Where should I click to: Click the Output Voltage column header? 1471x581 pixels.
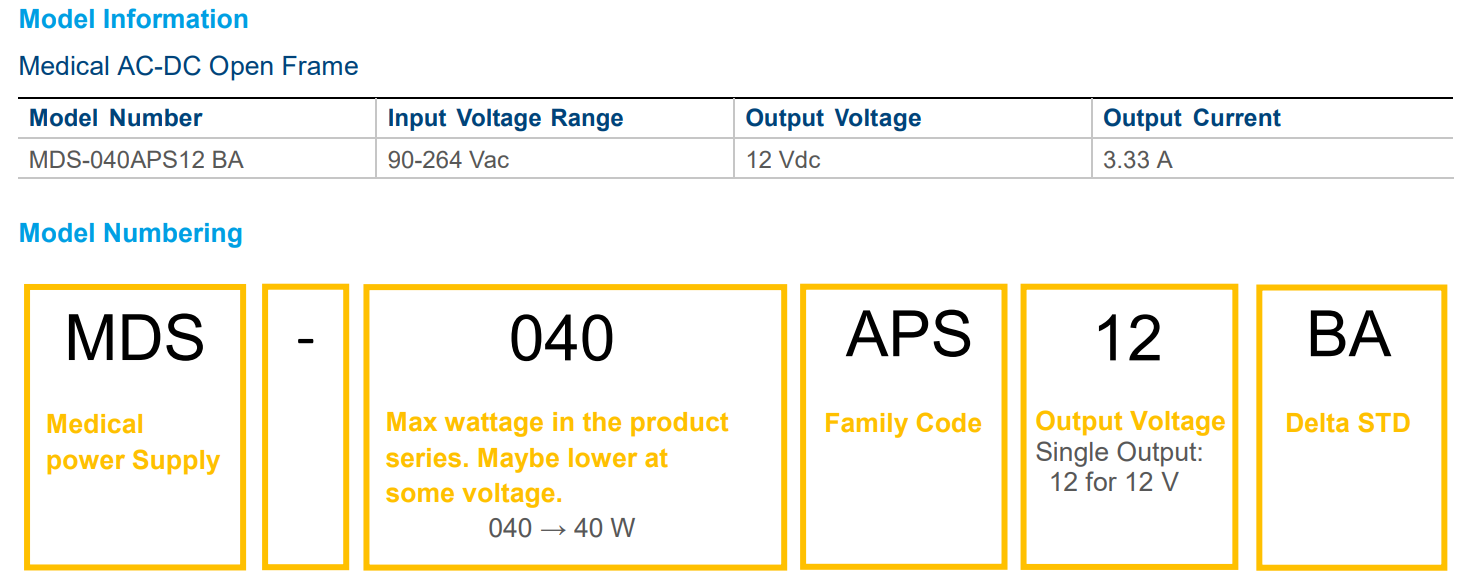click(833, 118)
